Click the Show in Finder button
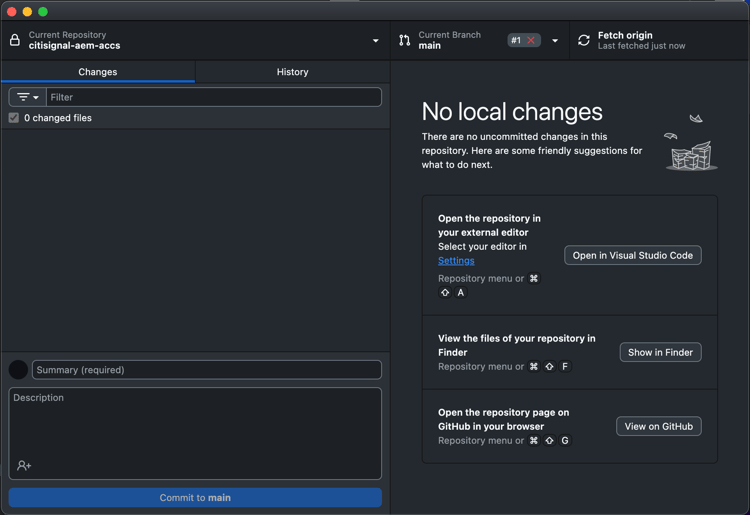 pos(661,352)
